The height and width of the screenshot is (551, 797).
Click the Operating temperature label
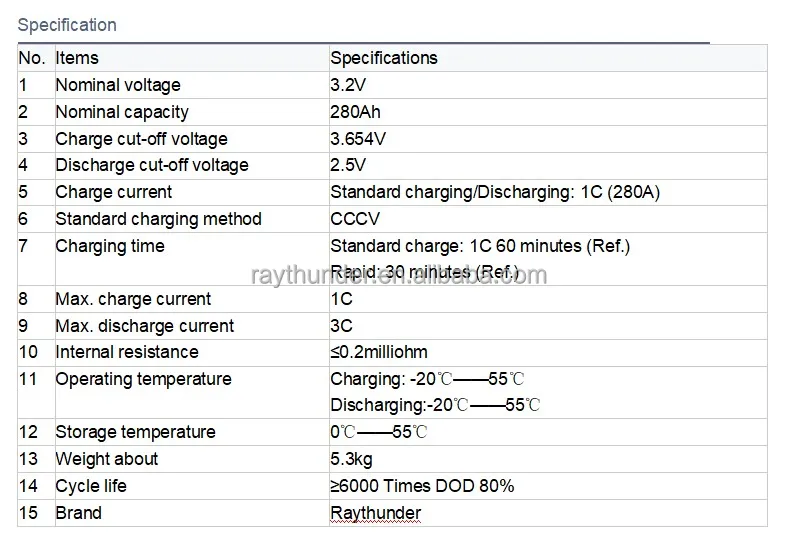click(143, 379)
